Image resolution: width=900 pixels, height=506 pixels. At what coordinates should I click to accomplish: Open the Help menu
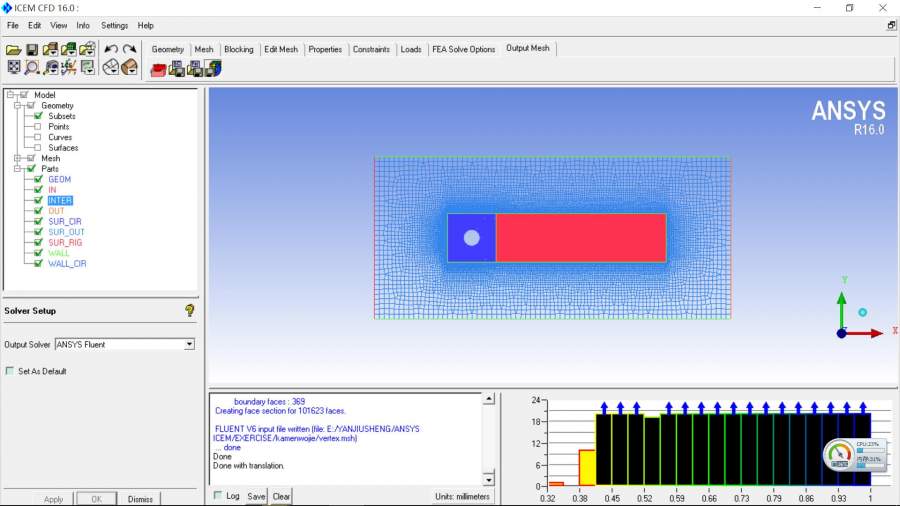tap(145, 26)
